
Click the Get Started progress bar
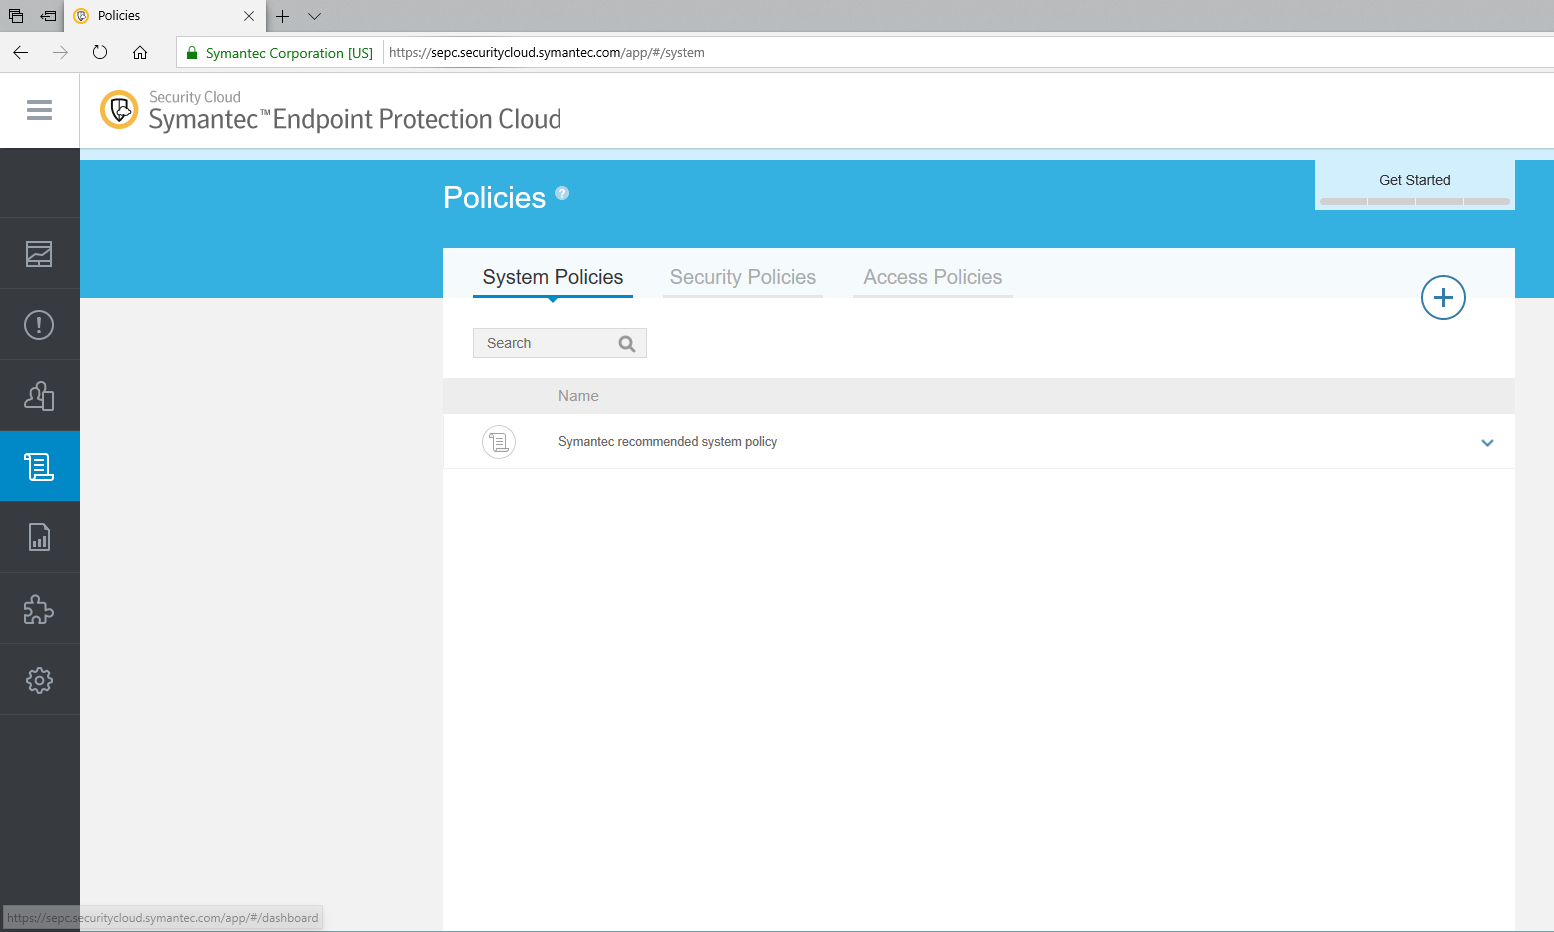[1415, 202]
